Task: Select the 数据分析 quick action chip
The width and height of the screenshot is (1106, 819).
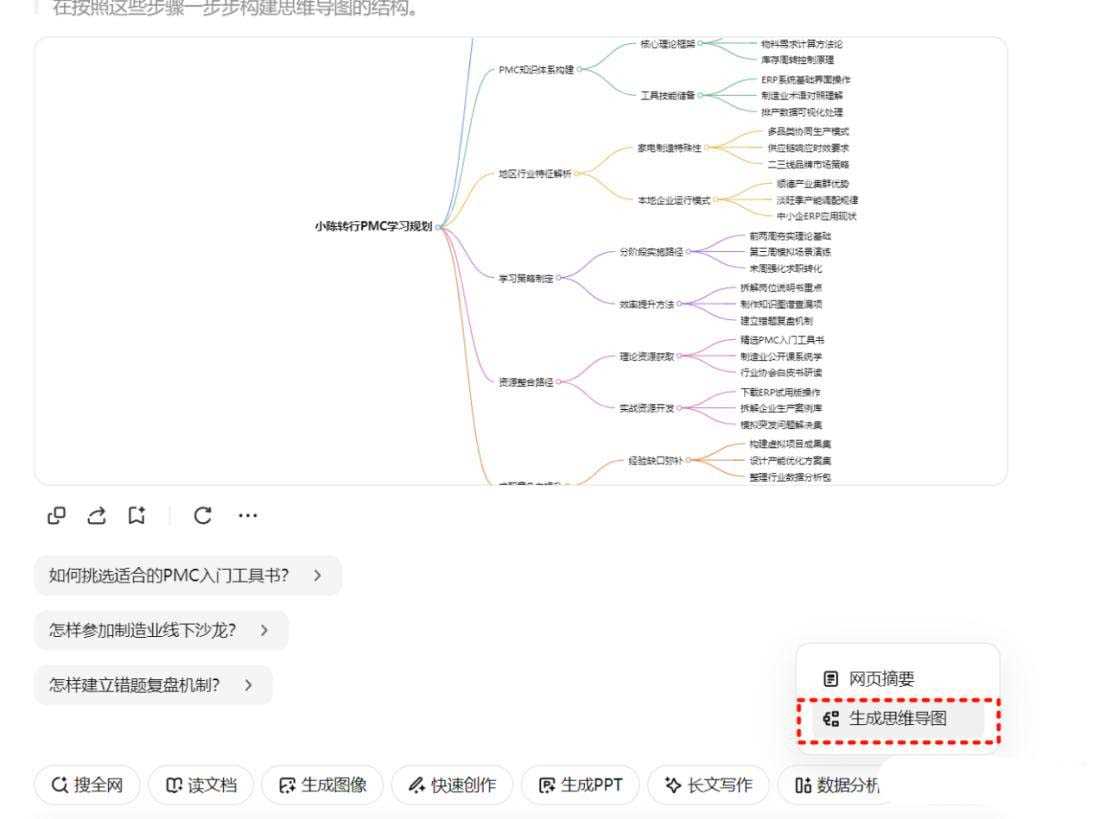Action: pyautogui.click(x=836, y=785)
